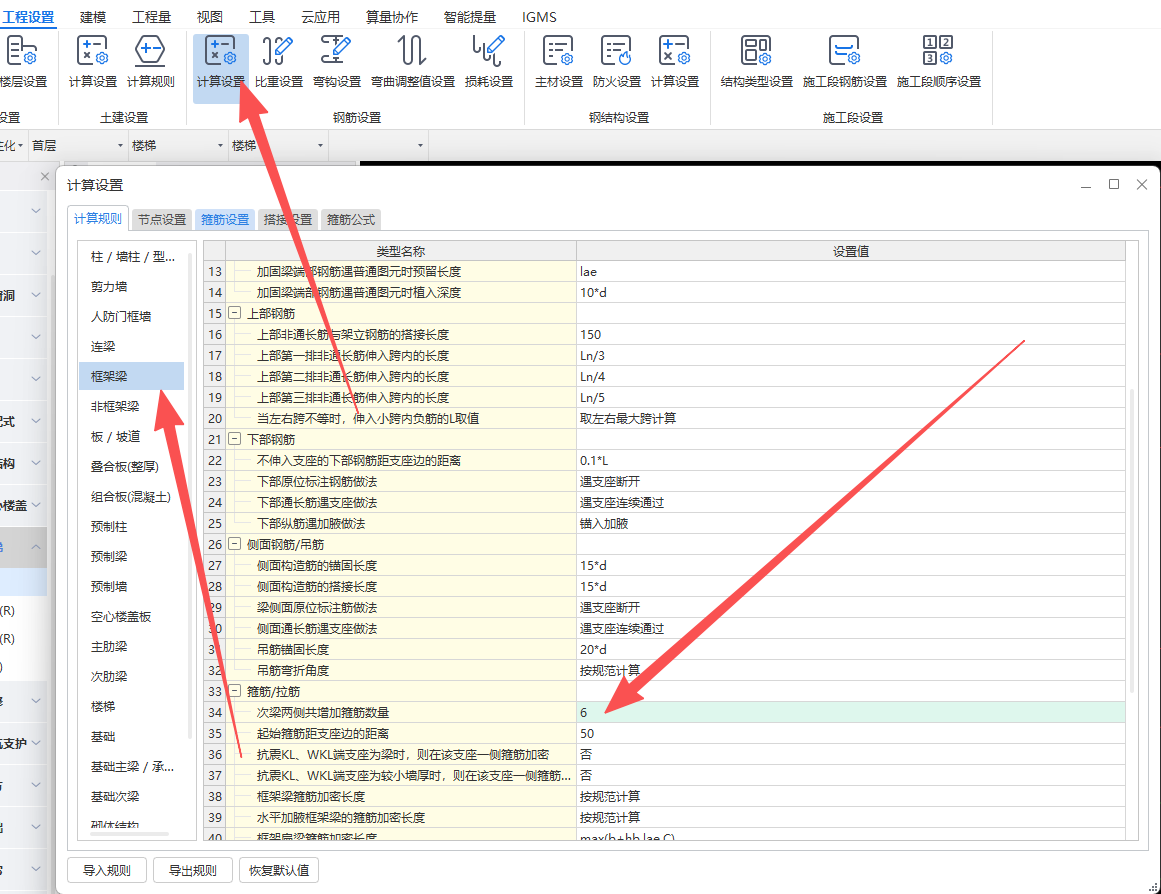
Task: Collapse the 上部钢筋 group row
Action: 234,313
